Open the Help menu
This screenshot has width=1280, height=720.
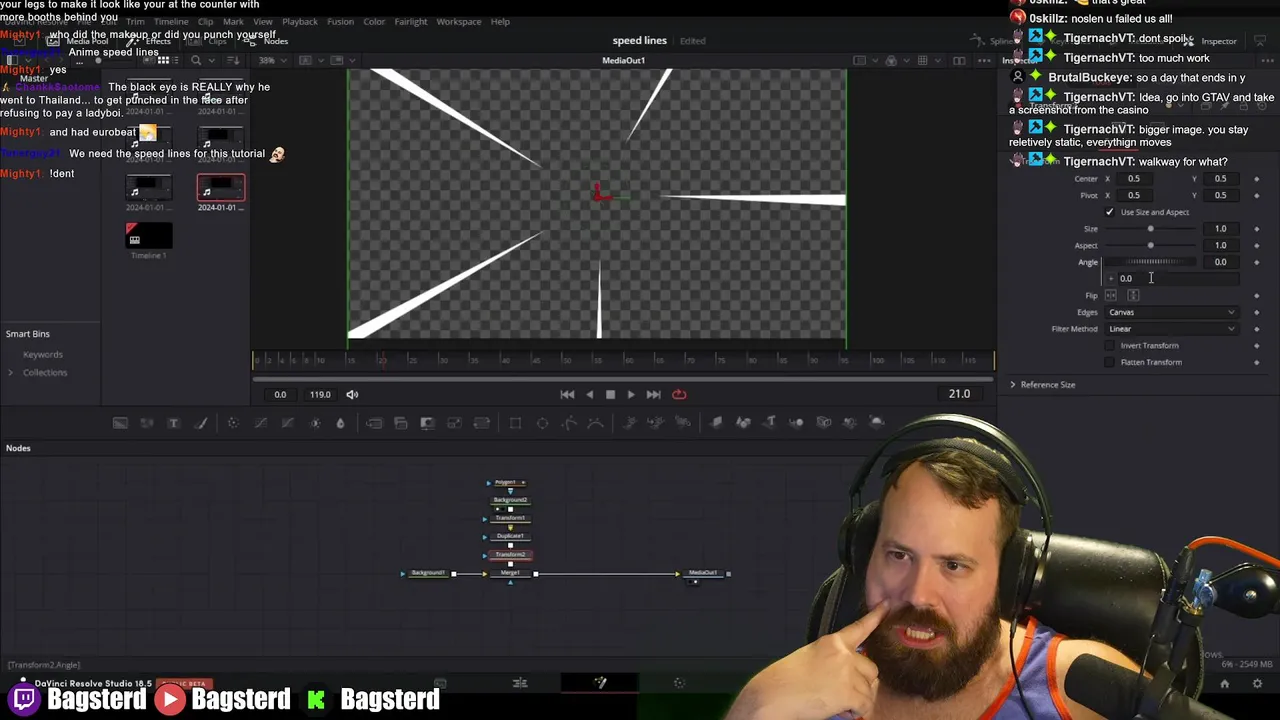tap(500, 22)
